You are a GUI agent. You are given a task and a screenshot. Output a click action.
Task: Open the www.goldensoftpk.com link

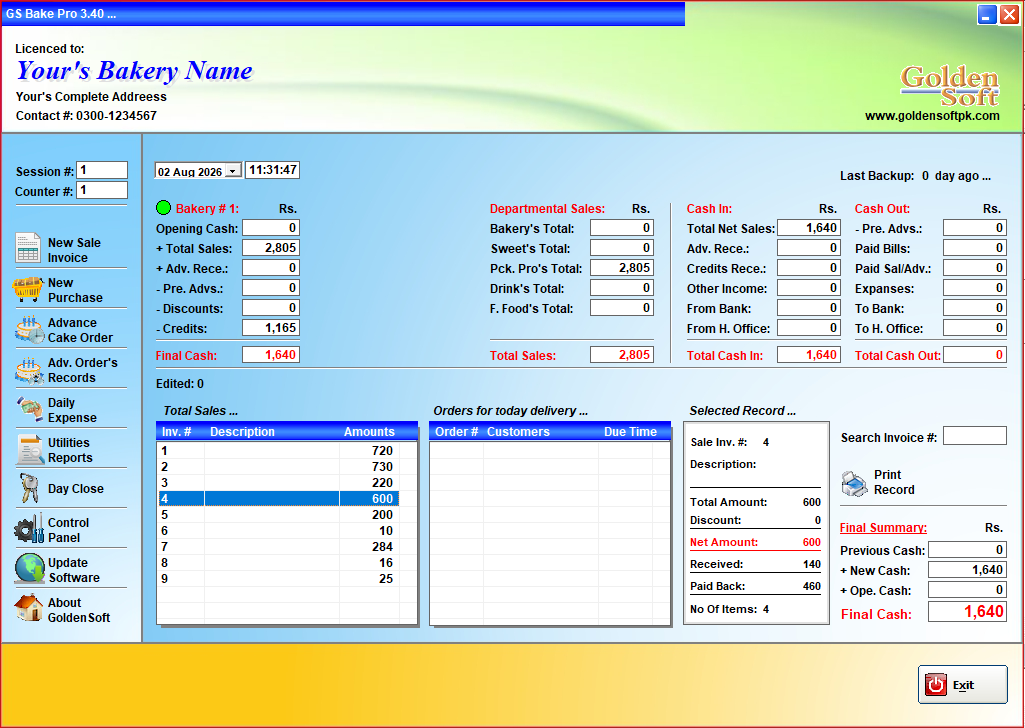tap(932, 116)
